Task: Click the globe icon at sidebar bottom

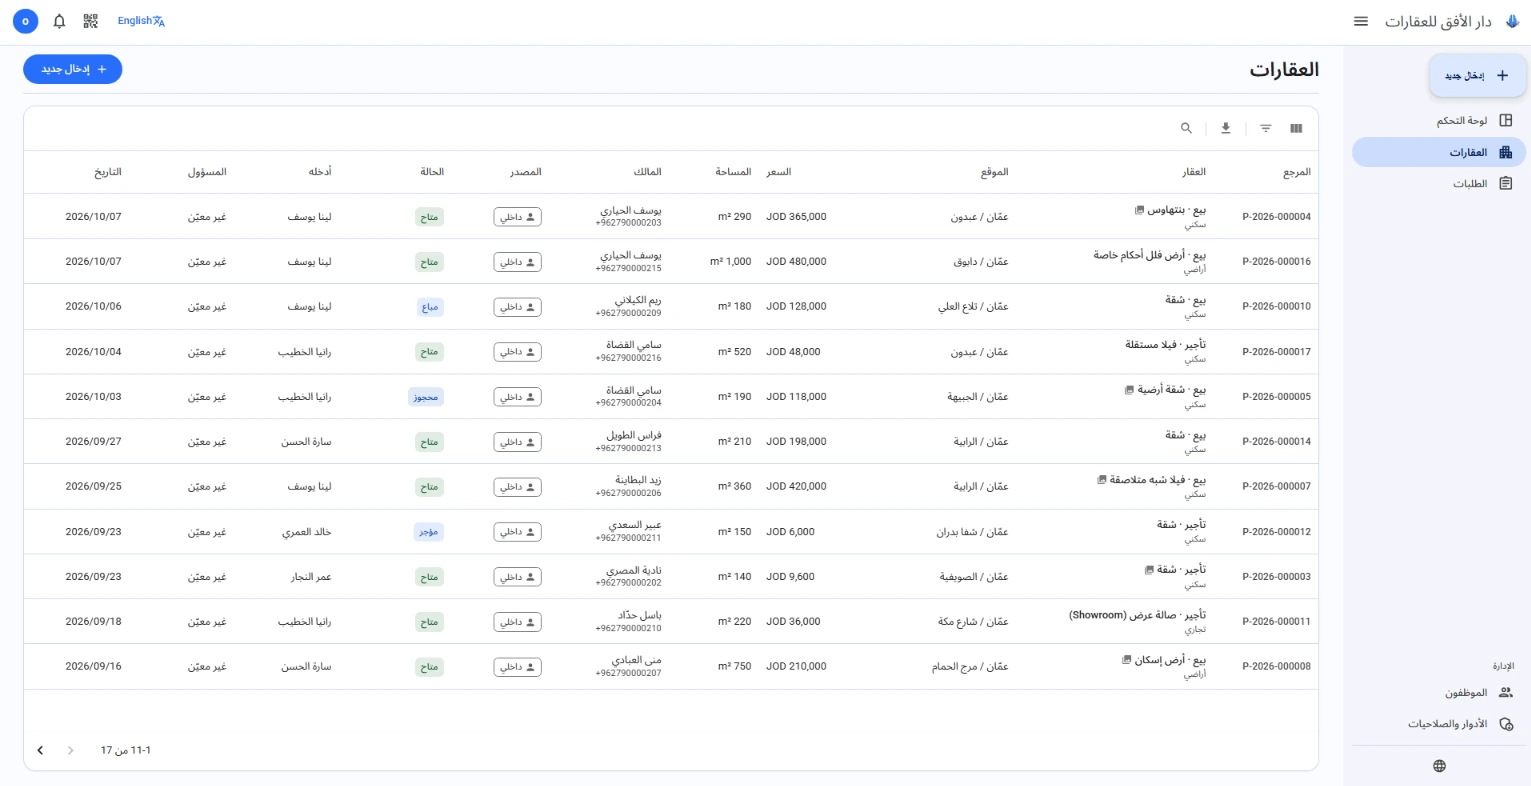Action: [1439, 766]
